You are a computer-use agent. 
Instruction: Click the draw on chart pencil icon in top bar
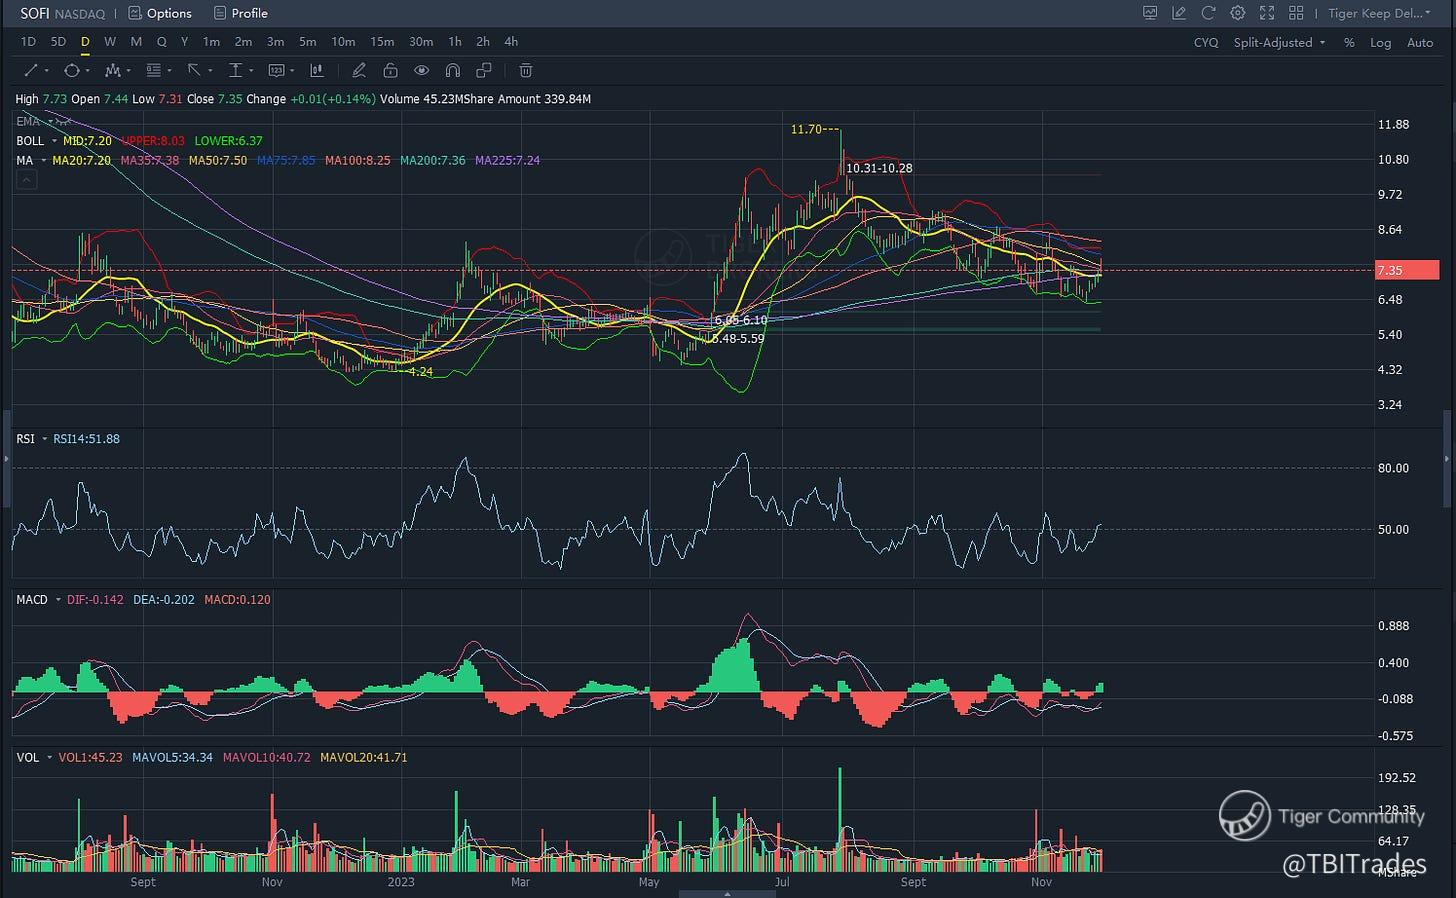(1179, 13)
